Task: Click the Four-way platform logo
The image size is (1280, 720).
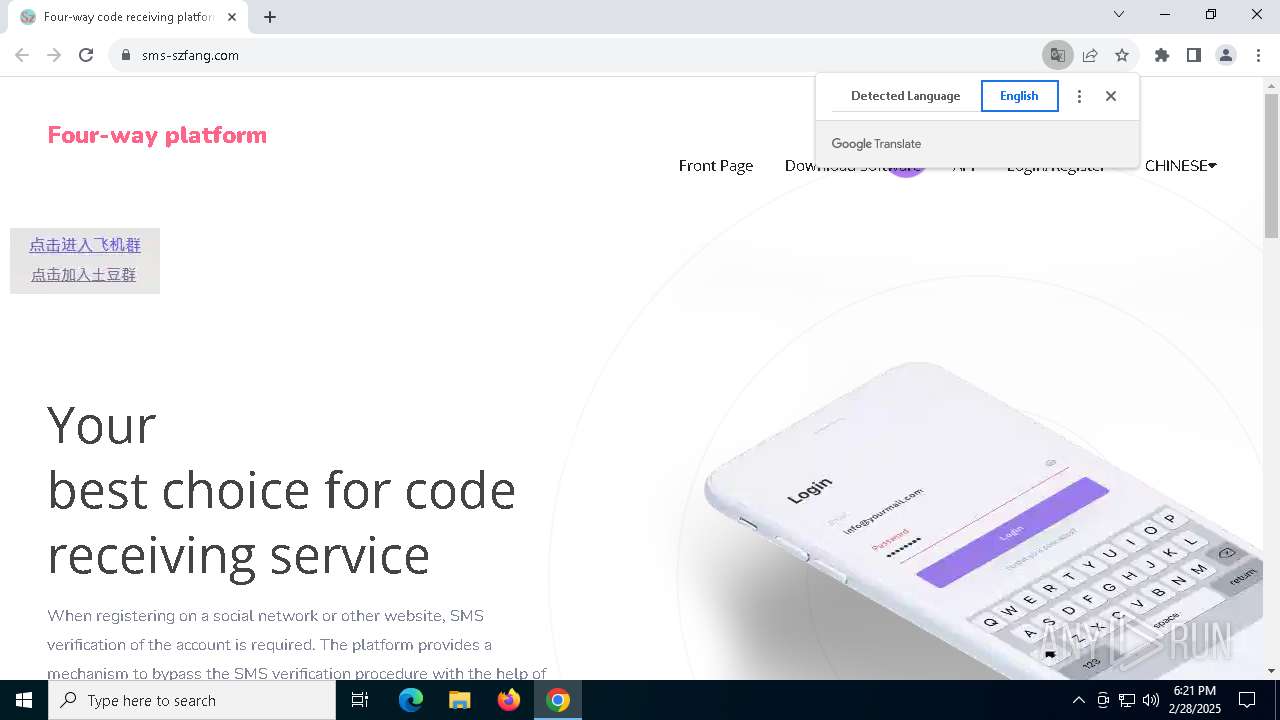Action: pos(157,135)
